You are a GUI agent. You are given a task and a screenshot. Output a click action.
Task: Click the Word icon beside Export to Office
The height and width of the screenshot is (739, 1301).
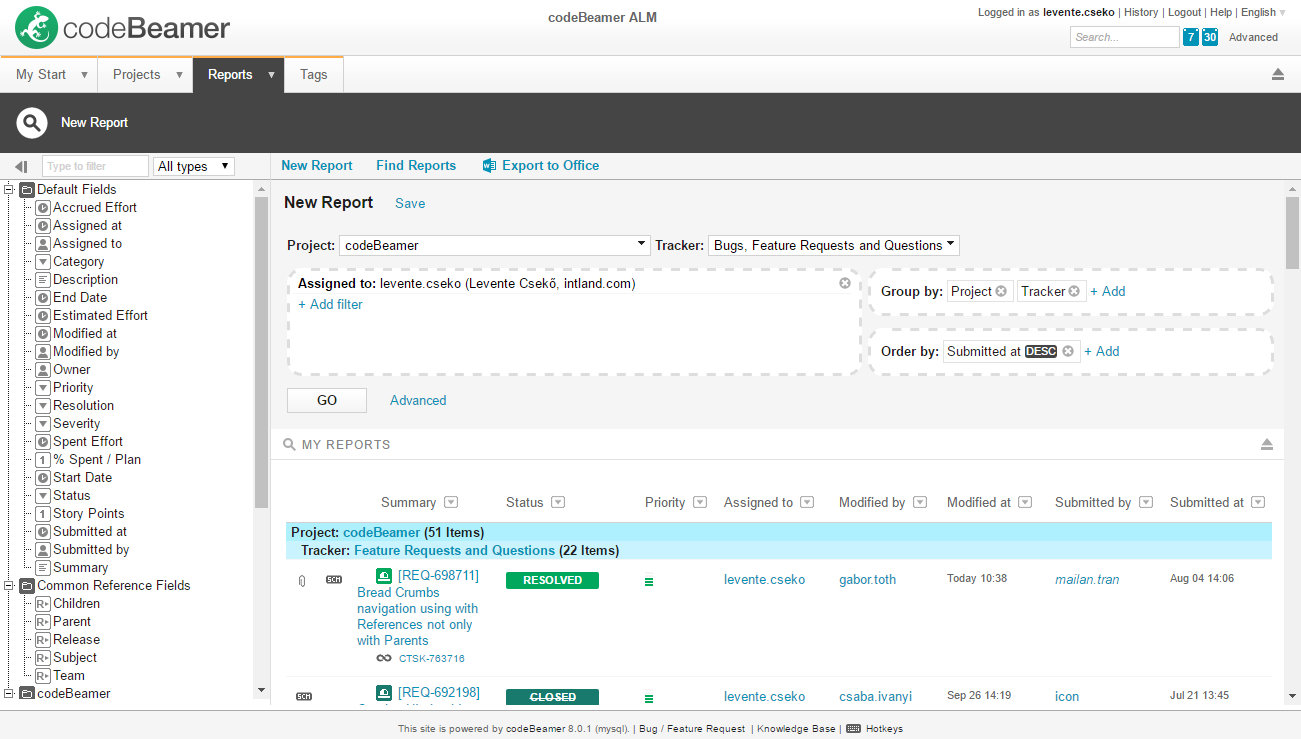(x=489, y=166)
